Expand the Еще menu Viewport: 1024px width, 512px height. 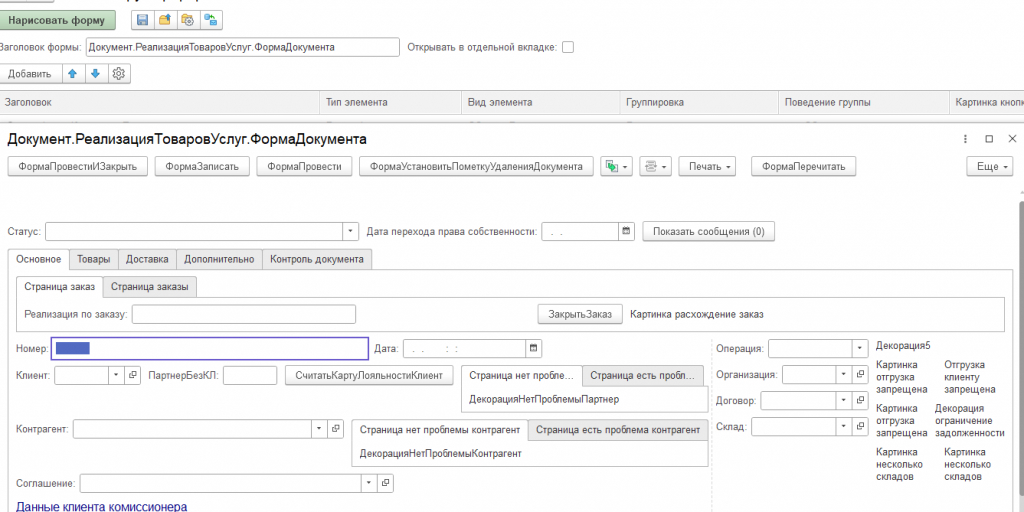click(x=990, y=166)
